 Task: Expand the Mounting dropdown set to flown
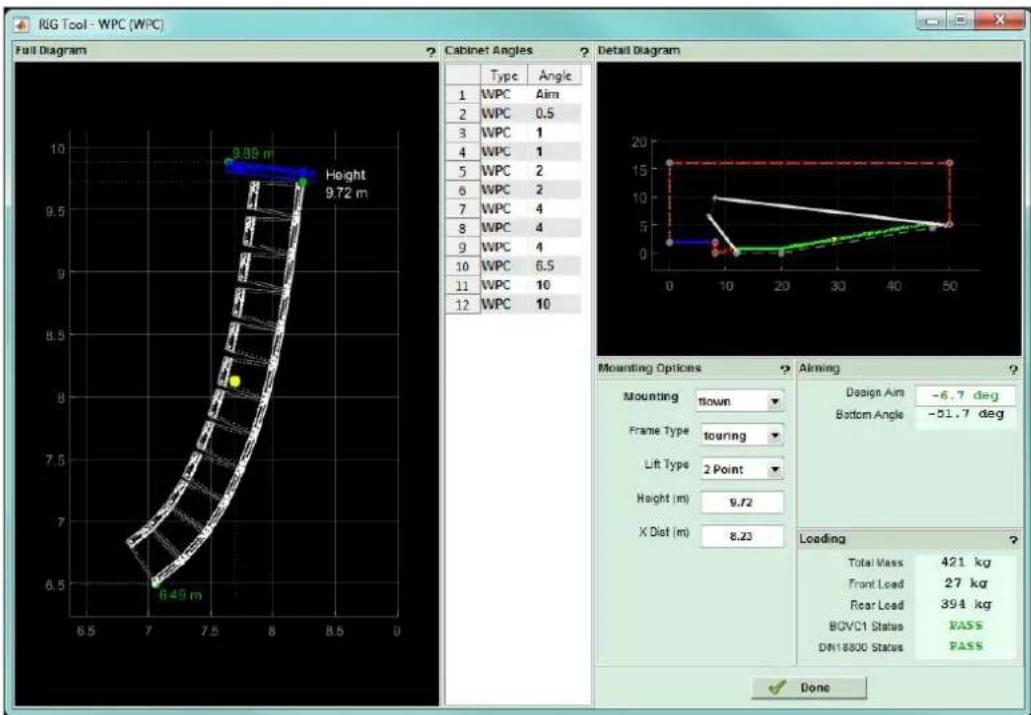tap(740, 401)
